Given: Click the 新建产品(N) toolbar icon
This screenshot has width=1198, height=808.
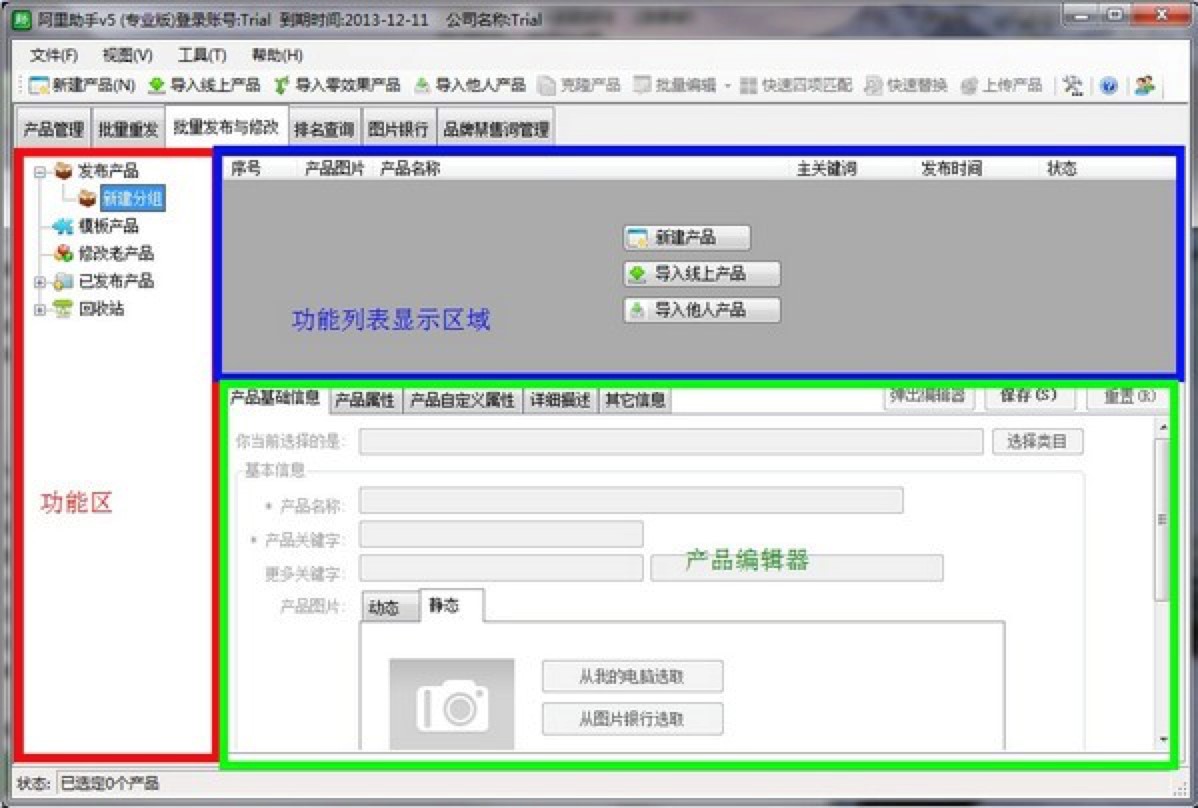Looking at the screenshot, I should (39, 86).
